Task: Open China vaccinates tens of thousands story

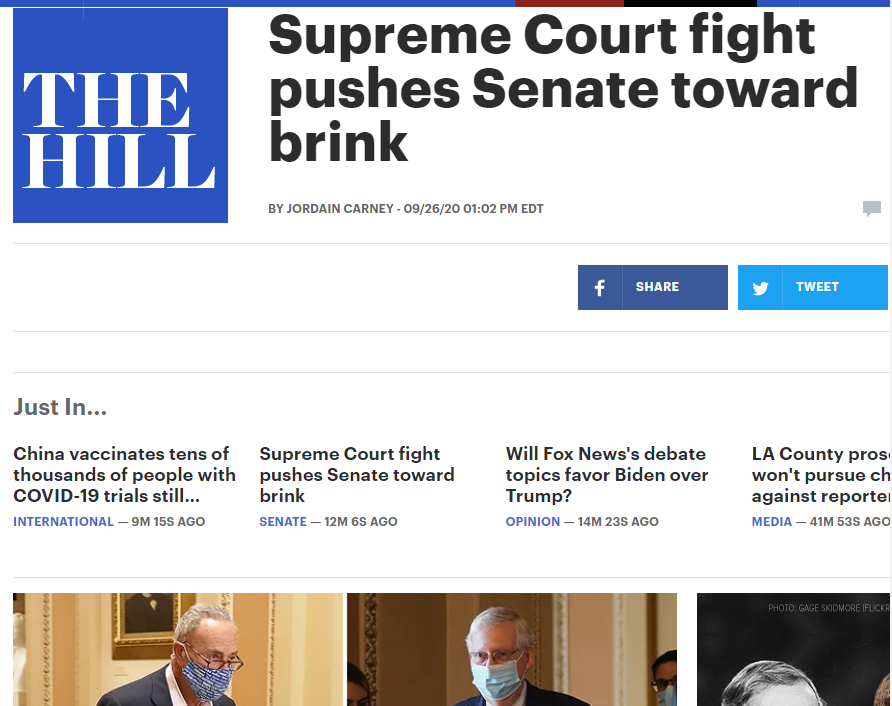Action: 124,475
